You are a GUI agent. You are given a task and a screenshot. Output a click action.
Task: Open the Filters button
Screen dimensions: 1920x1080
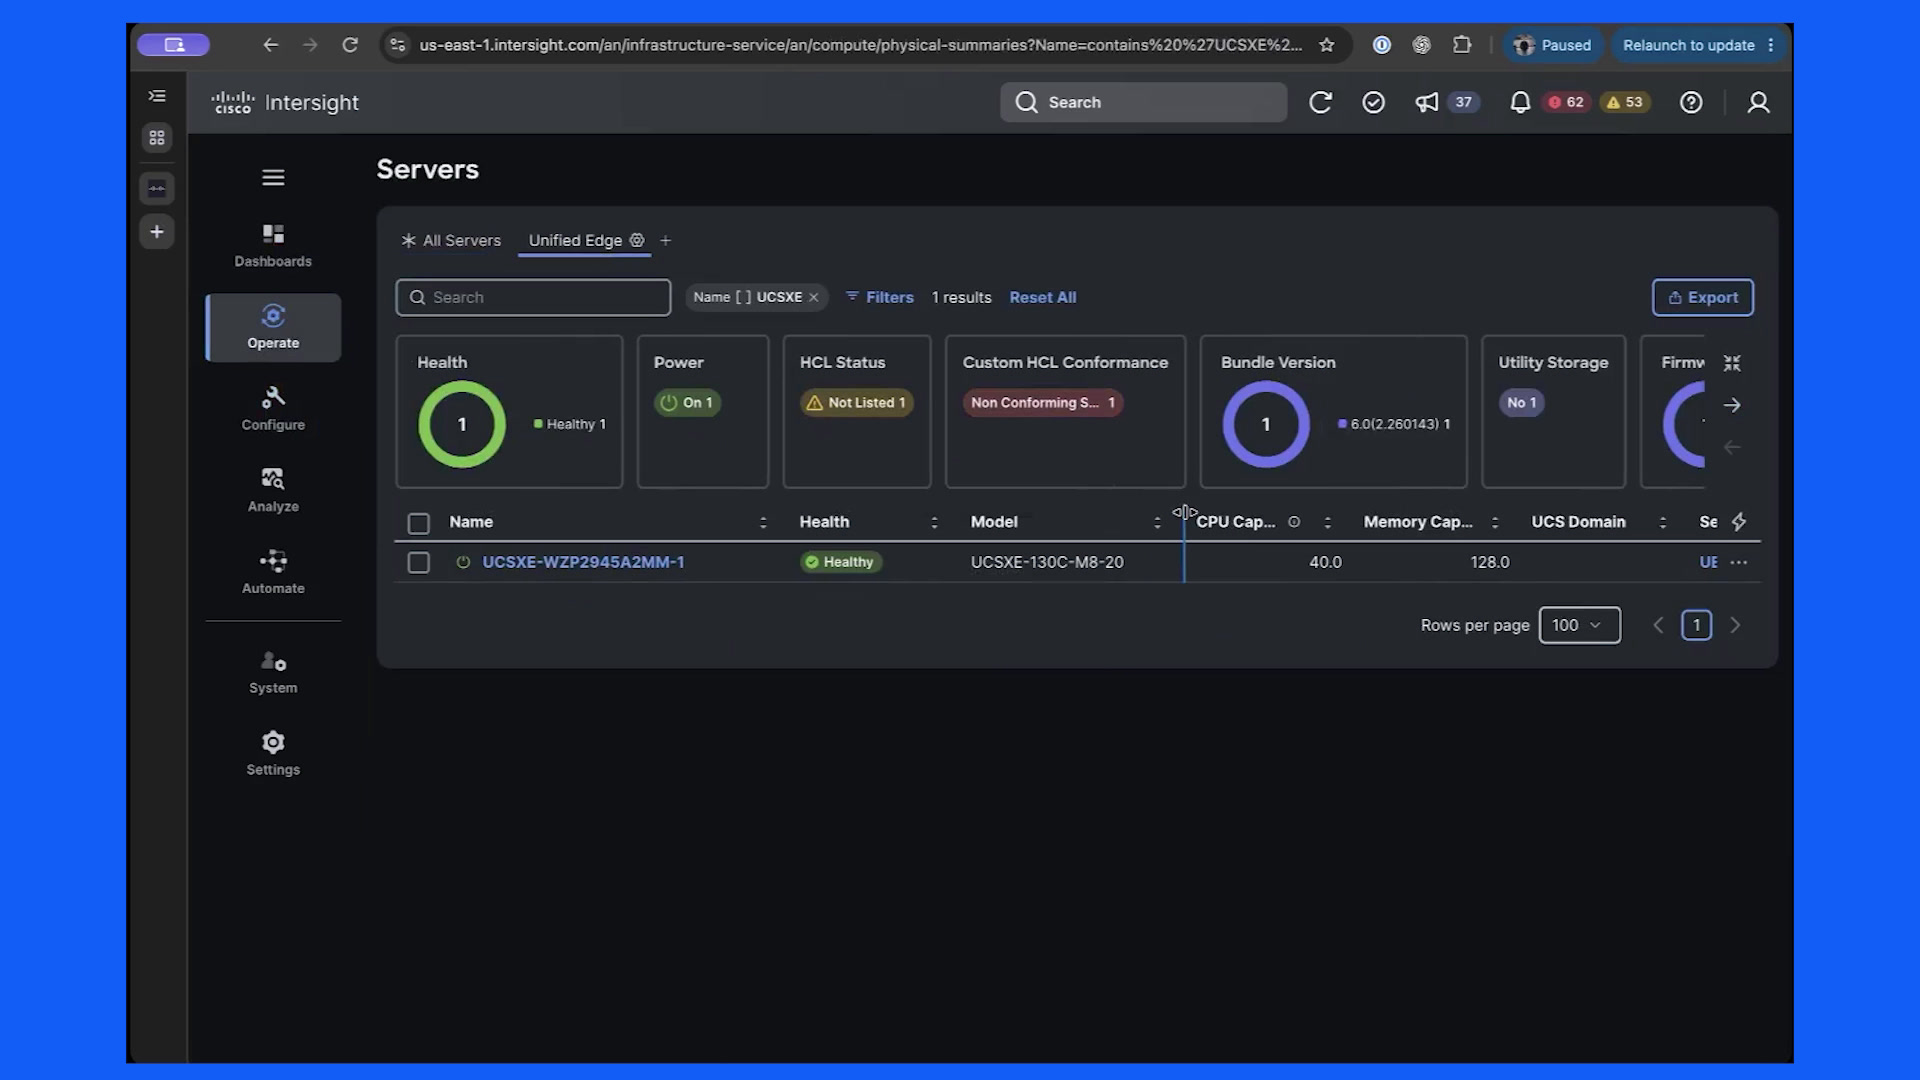click(880, 297)
